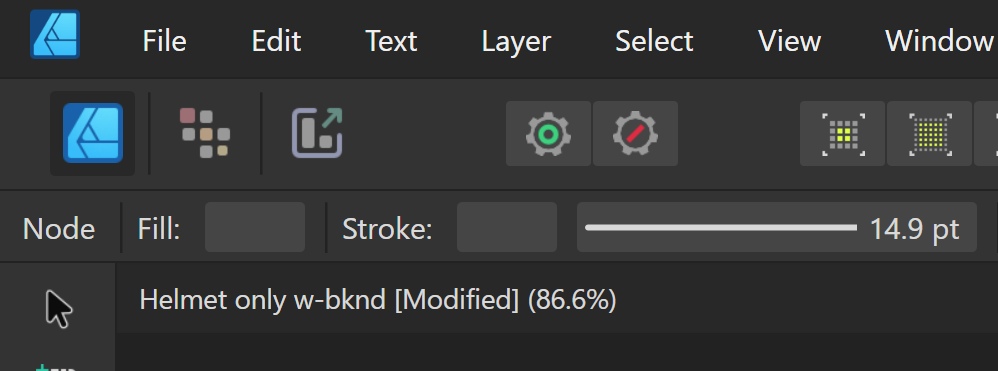The image size is (998, 371).
Task: Select the Move tool arrow
Action: (59, 309)
